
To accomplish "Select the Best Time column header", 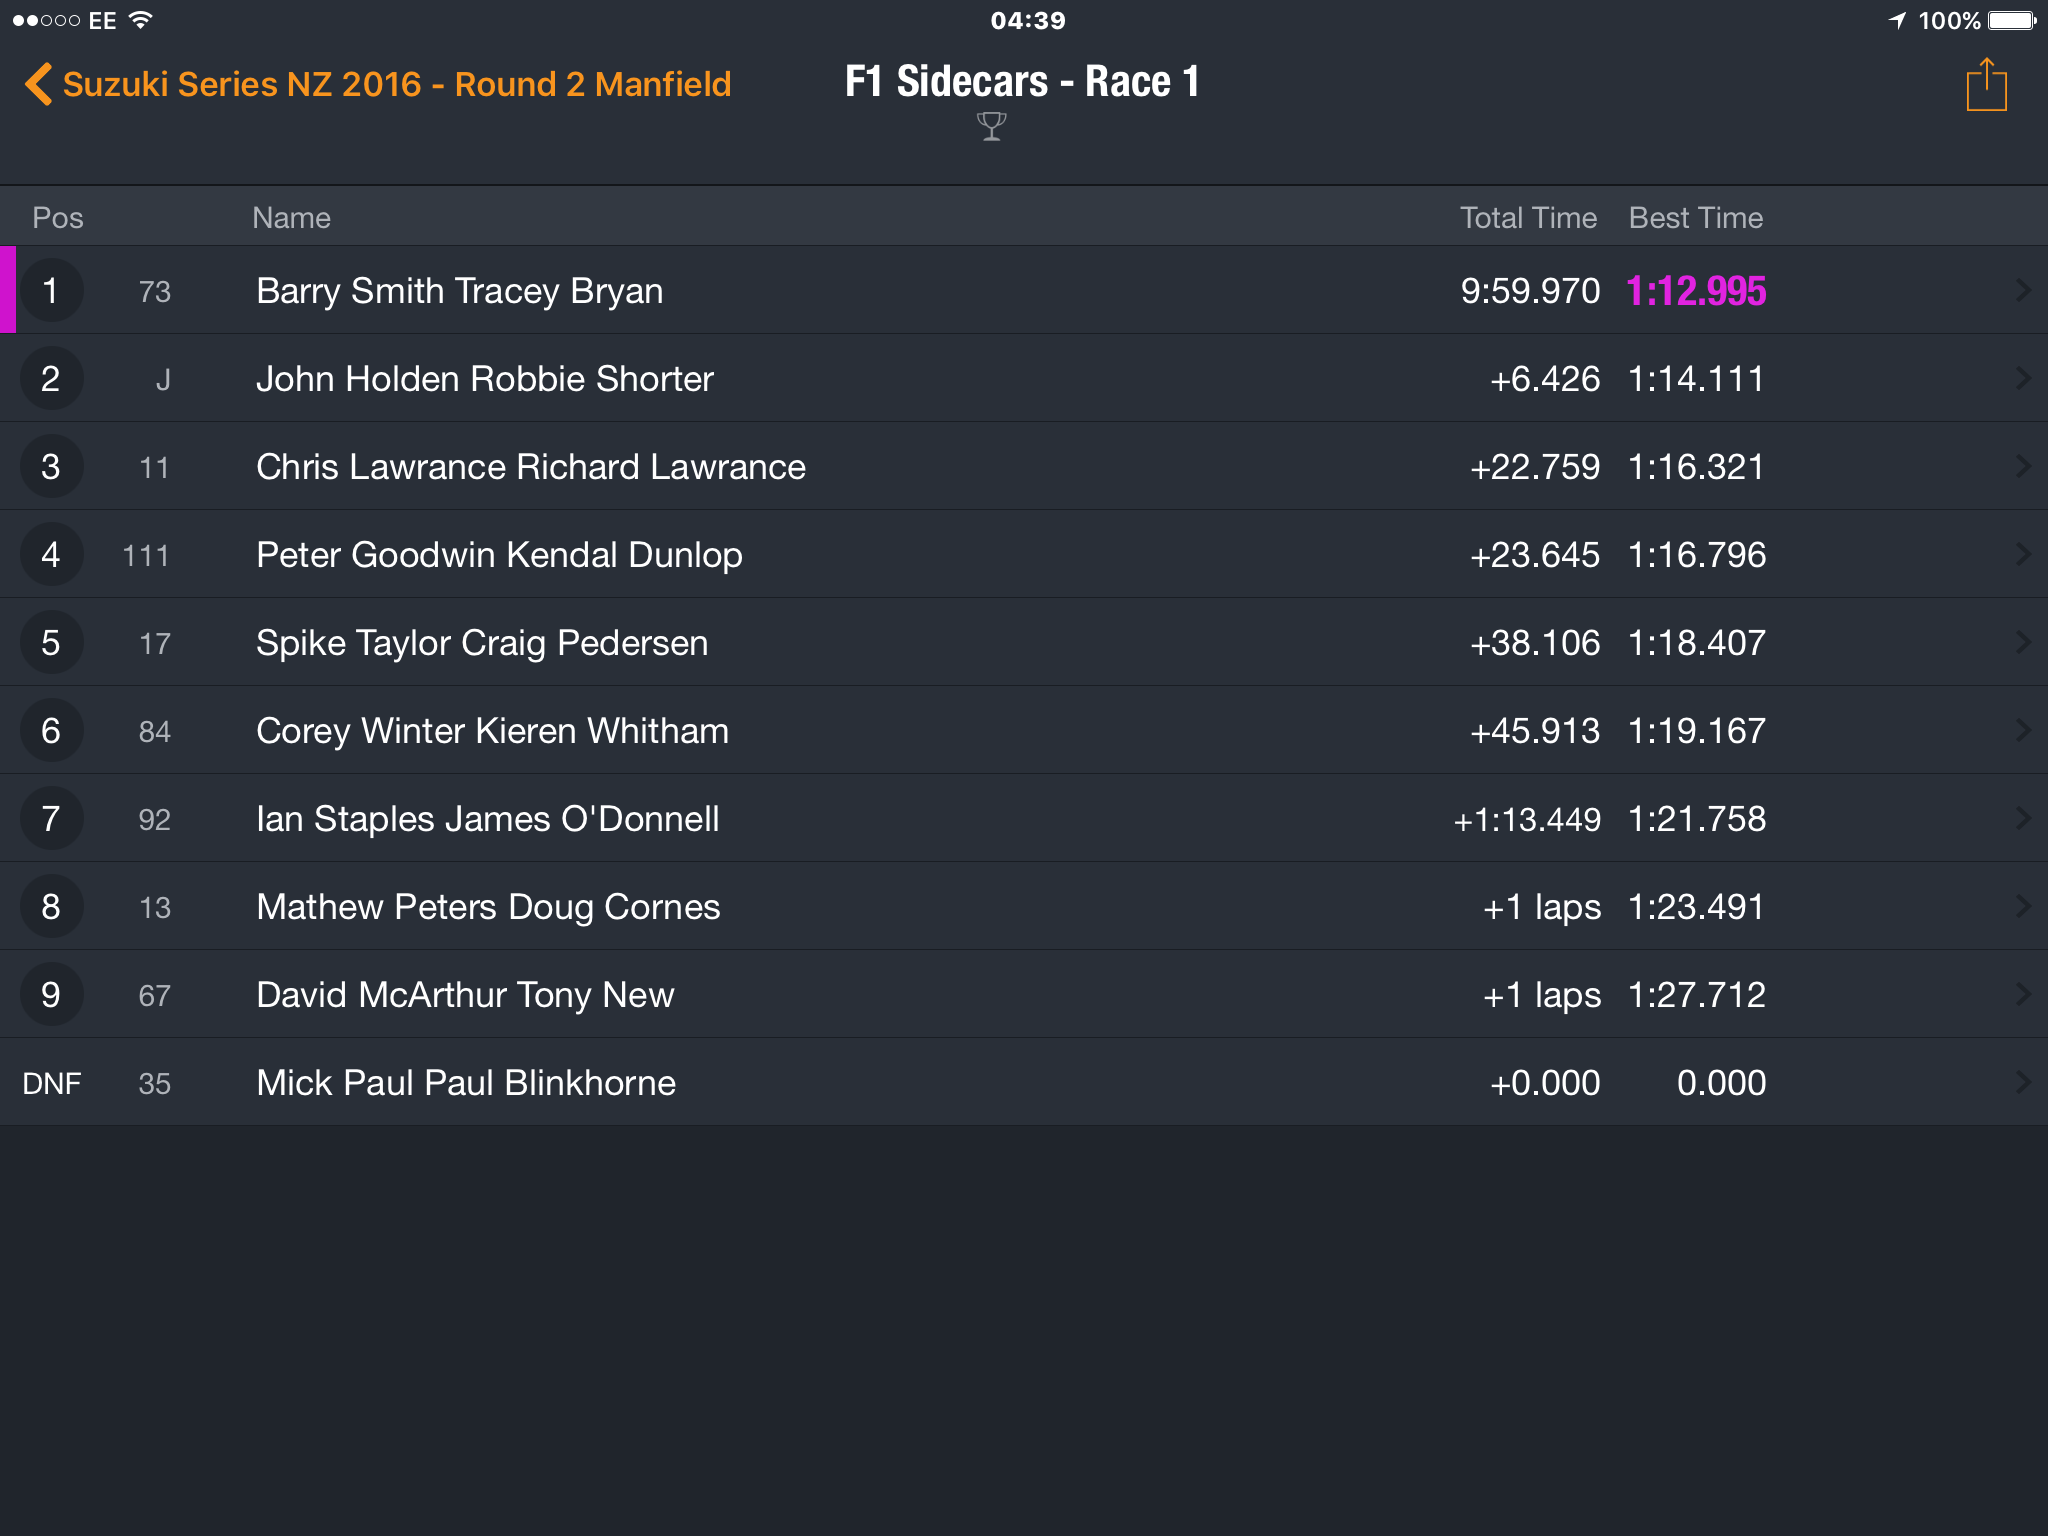I will click(x=1696, y=218).
